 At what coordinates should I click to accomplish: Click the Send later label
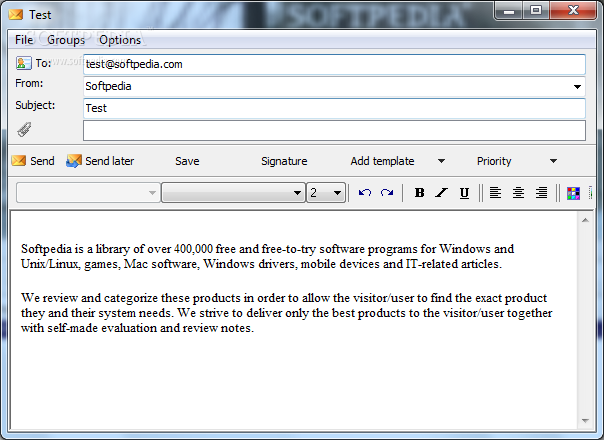pyautogui.click(x=109, y=161)
